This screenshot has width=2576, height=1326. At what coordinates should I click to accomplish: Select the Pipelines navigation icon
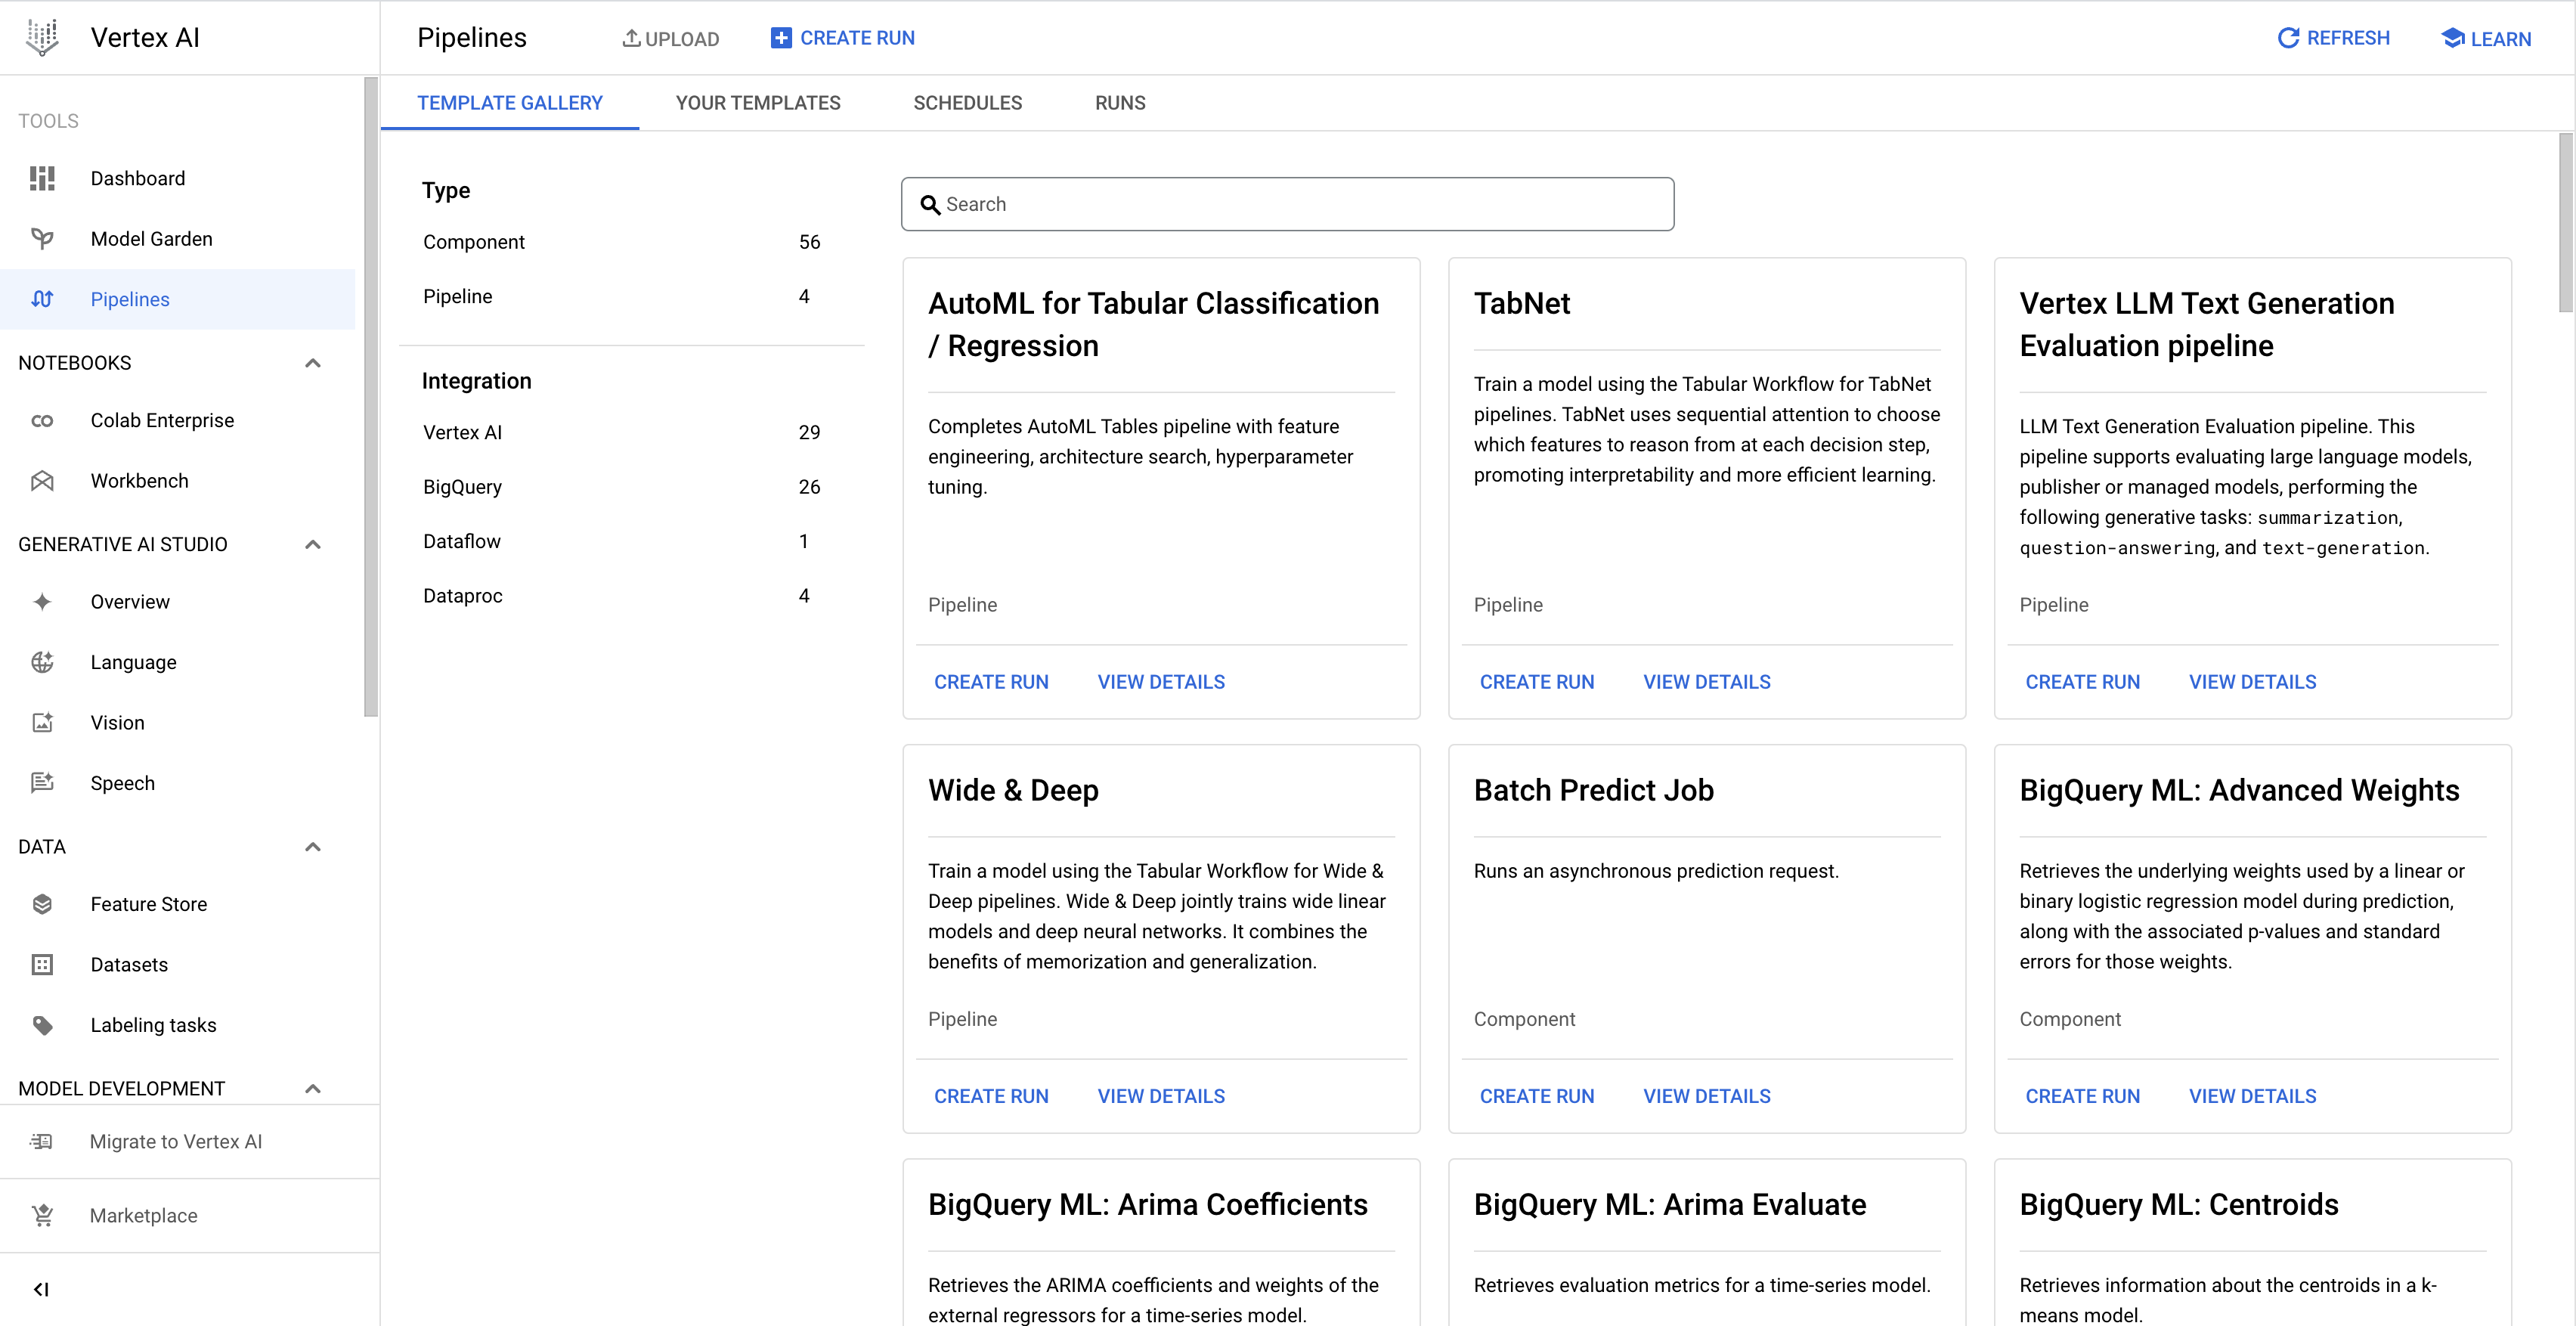(x=45, y=299)
